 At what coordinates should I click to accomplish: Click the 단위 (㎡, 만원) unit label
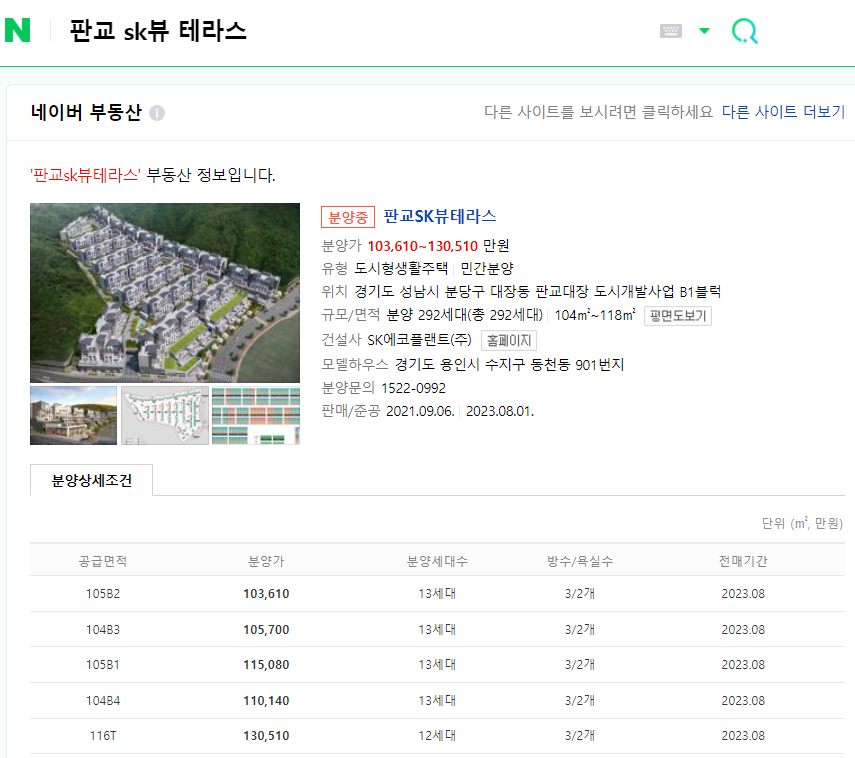802,524
